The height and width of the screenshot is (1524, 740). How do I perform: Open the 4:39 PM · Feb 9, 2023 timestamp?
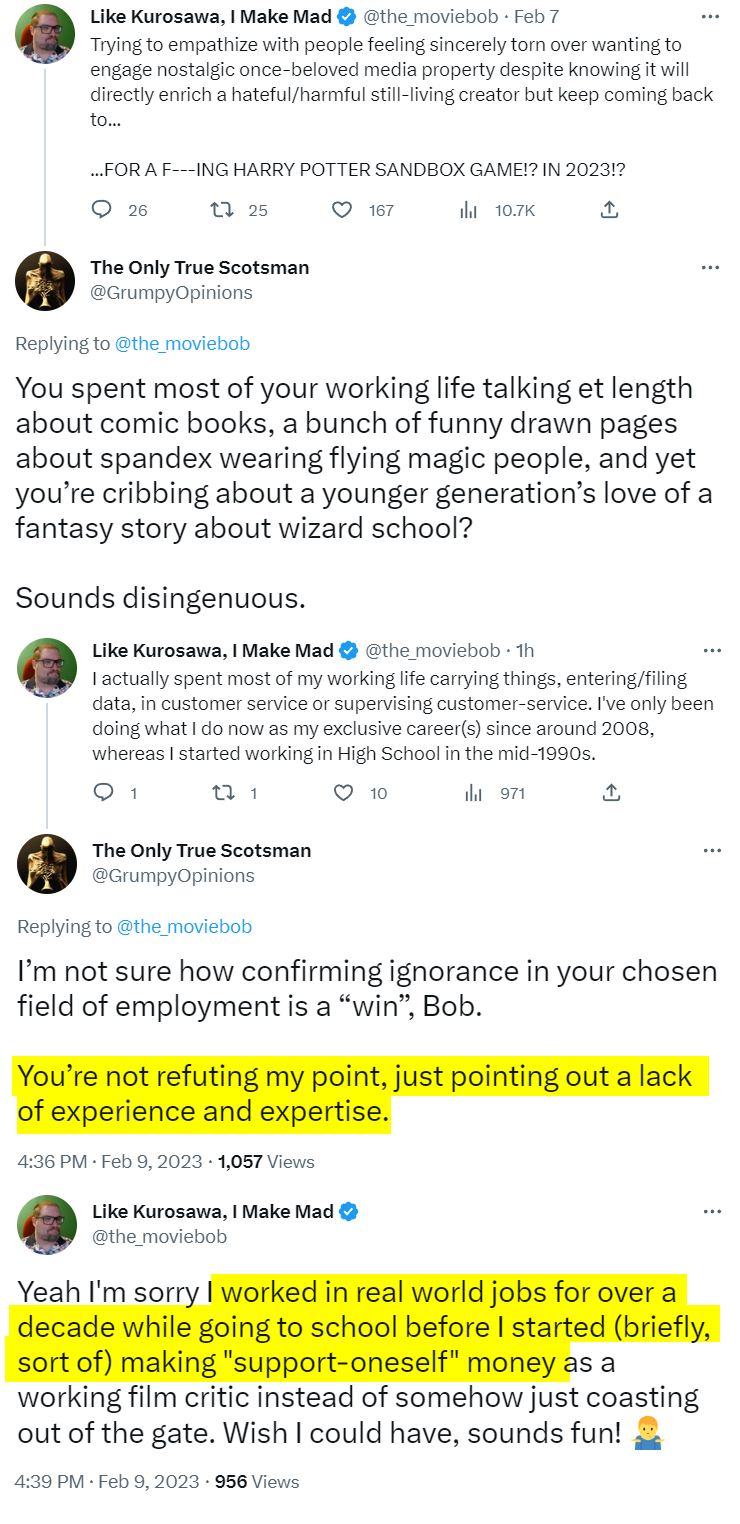(110, 1482)
